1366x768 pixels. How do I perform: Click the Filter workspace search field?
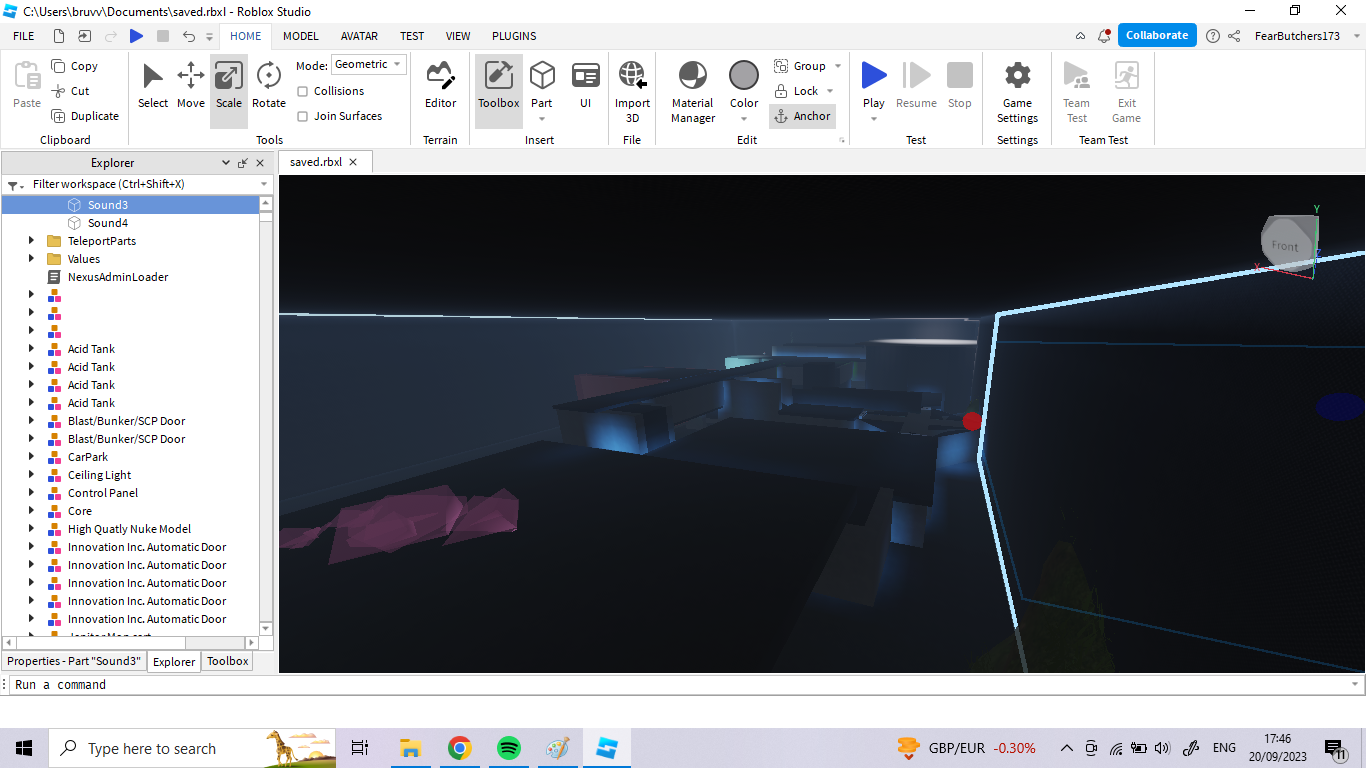click(x=138, y=184)
